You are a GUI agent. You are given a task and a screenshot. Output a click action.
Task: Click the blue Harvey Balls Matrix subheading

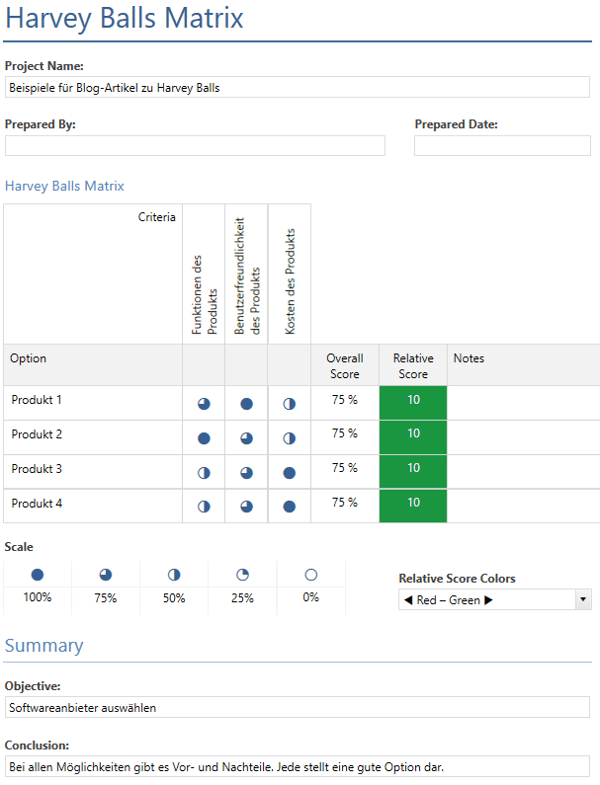click(65, 186)
